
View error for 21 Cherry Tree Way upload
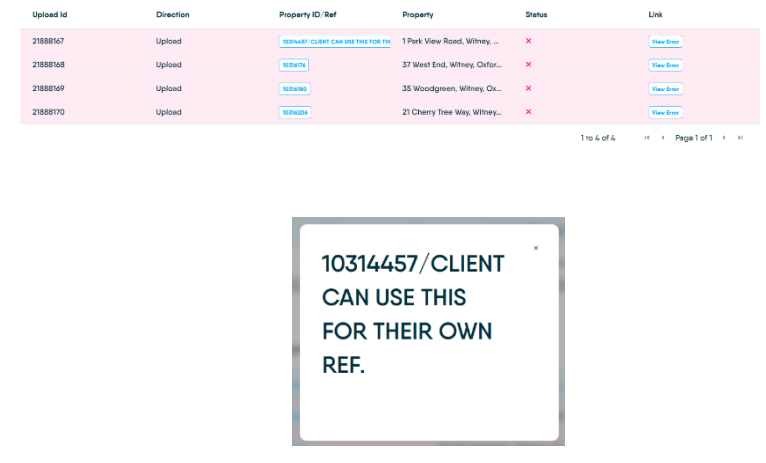point(665,113)
